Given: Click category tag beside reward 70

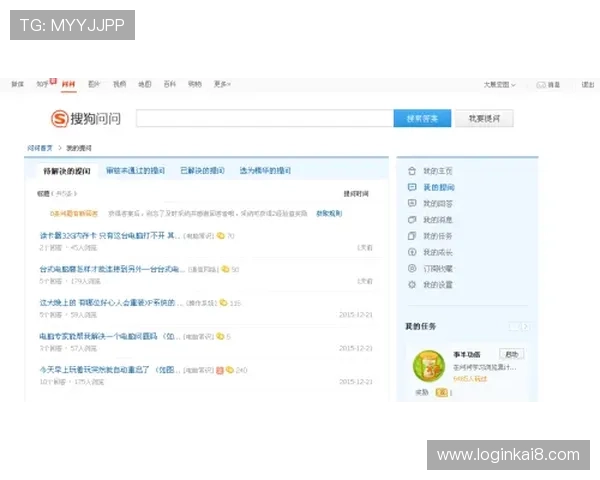Looking at the screenshot, I should click(x=199, y=236).
